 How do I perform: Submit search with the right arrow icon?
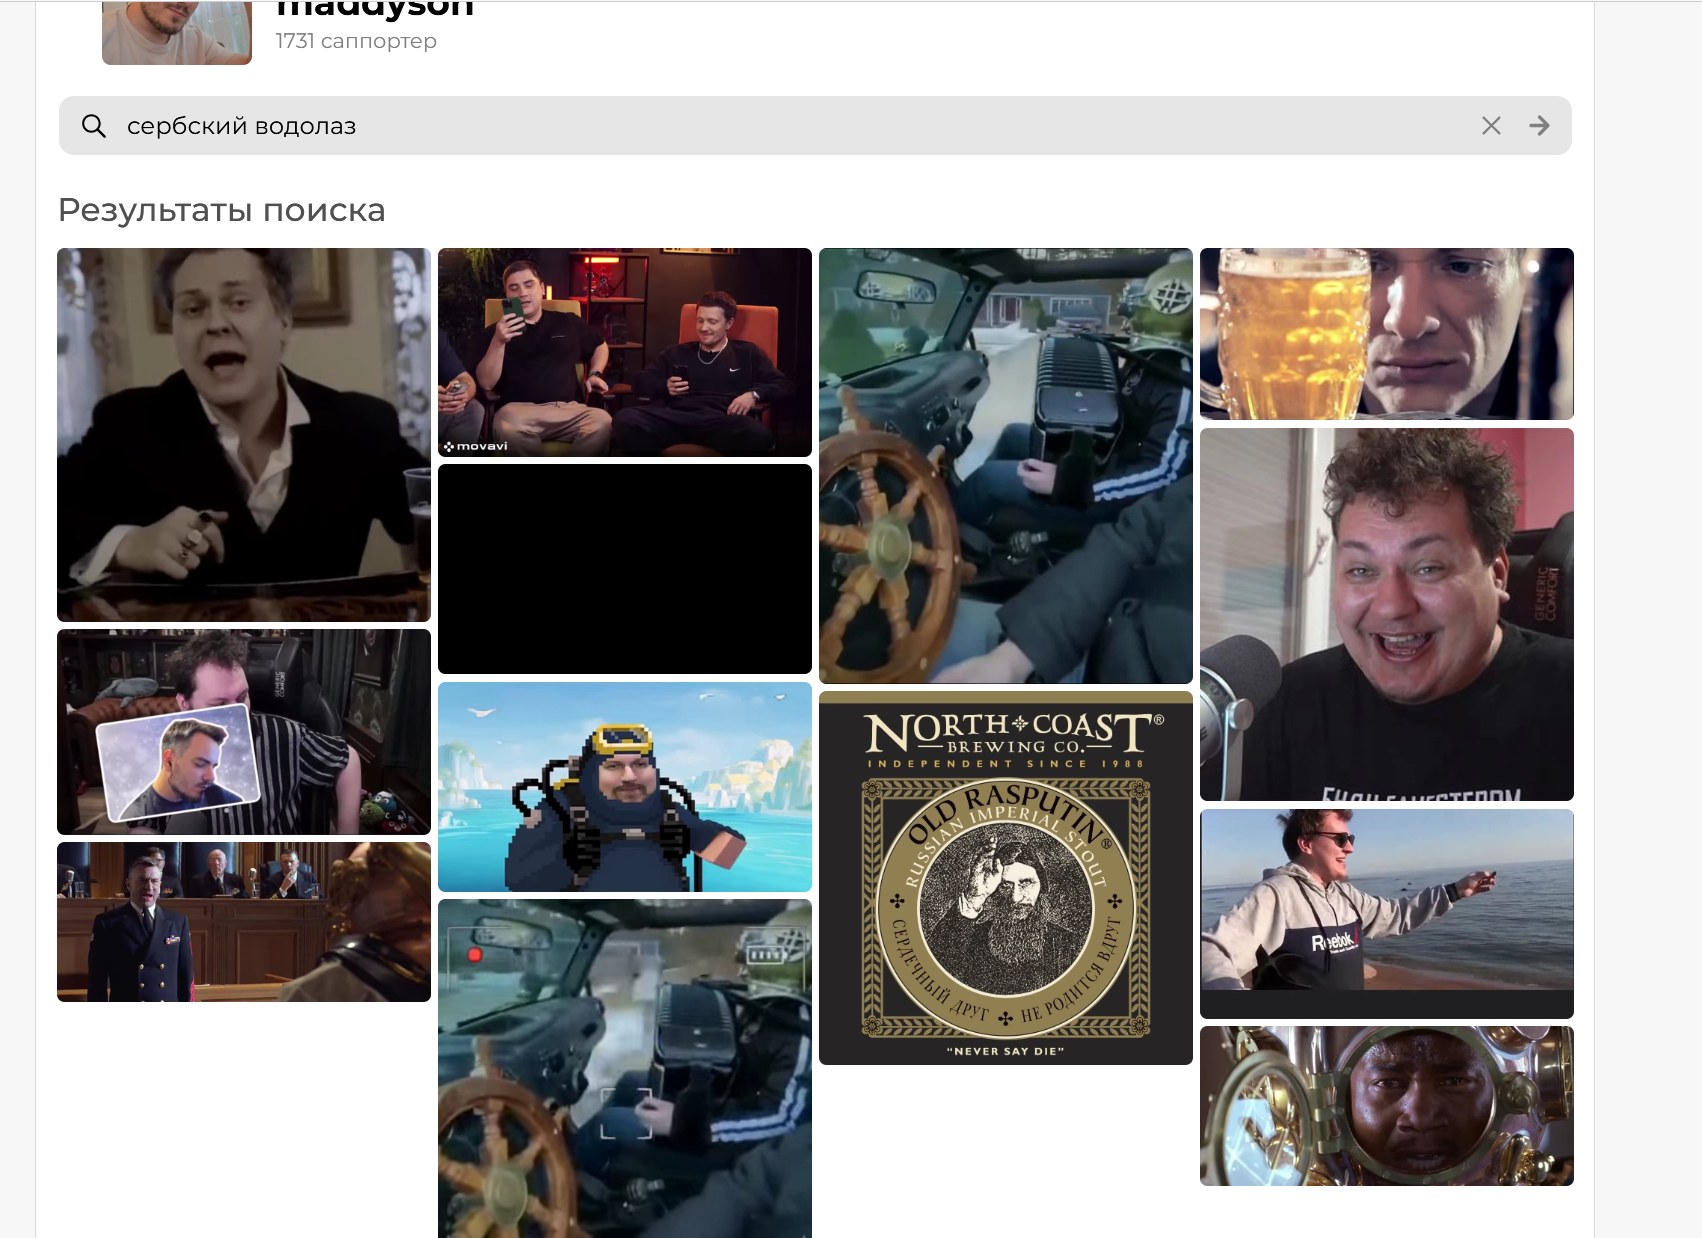coord(1539,126)
